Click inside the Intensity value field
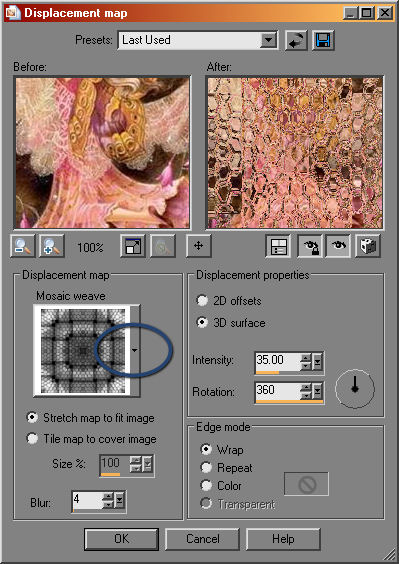This screenshot has height=564, width=399. tap(277, 361)
